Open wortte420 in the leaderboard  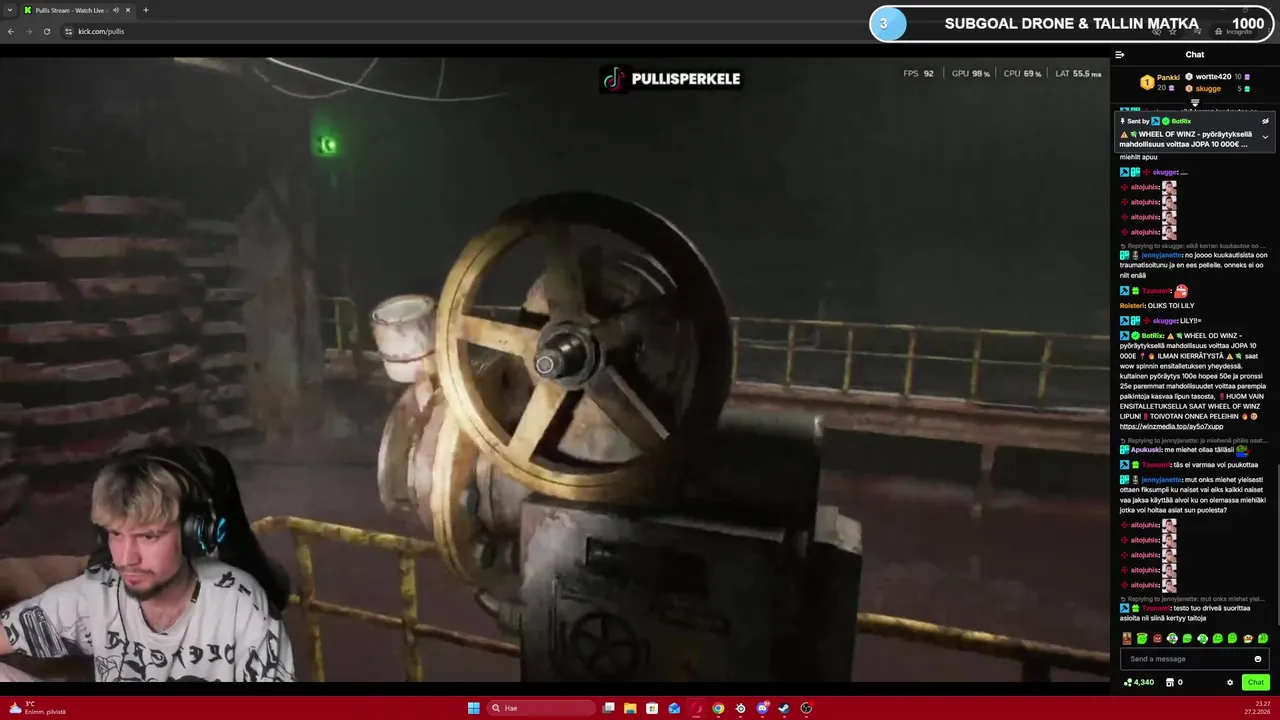coord(1213,77)
